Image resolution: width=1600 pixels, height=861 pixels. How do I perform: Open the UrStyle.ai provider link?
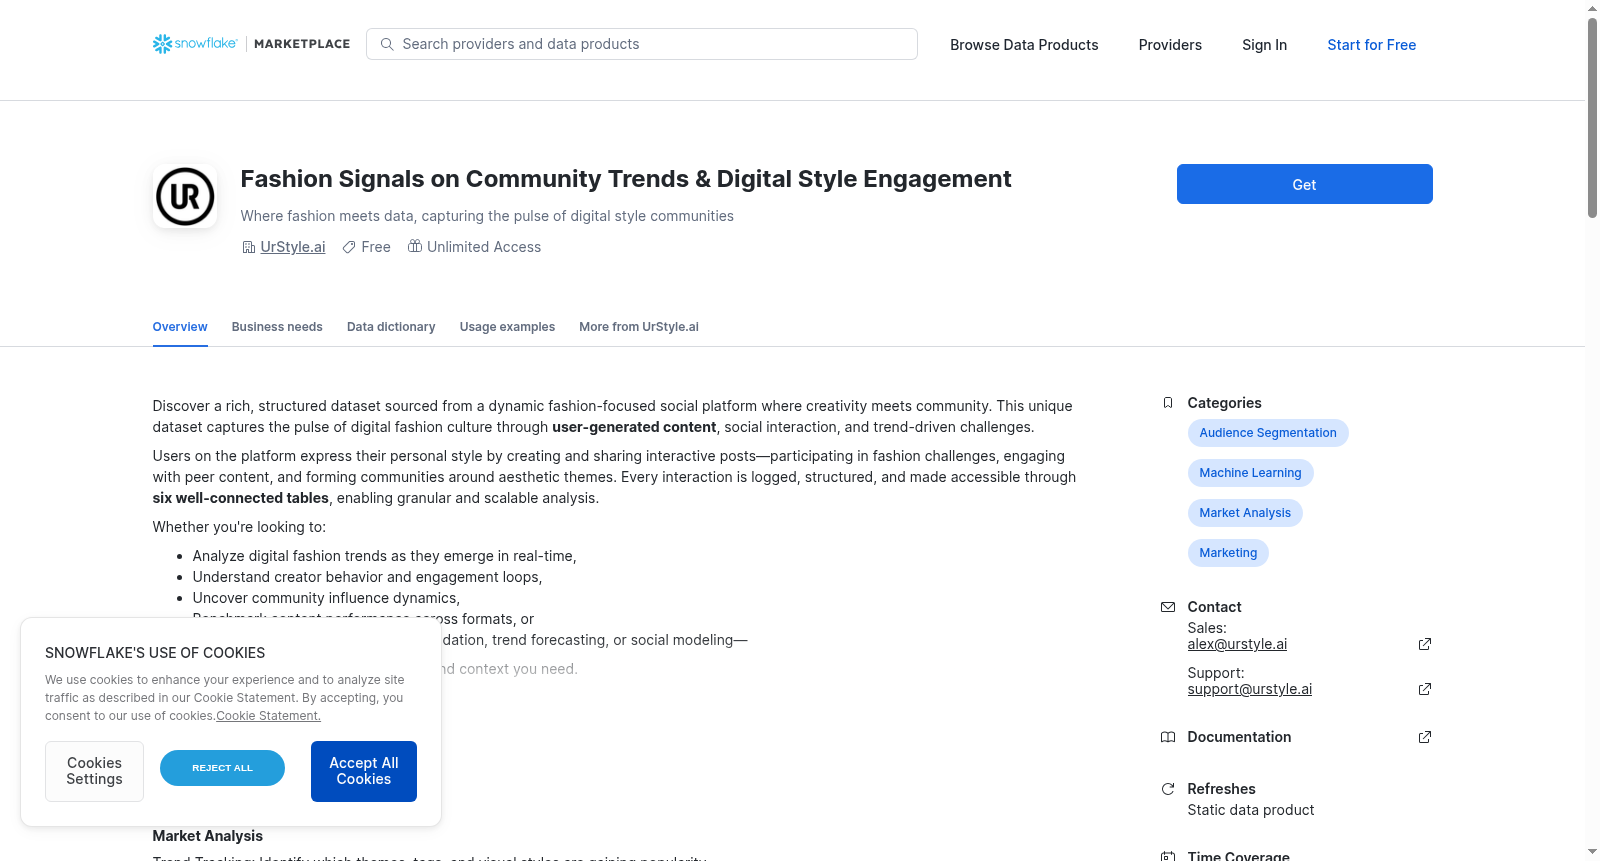click(x=293, y=247)
